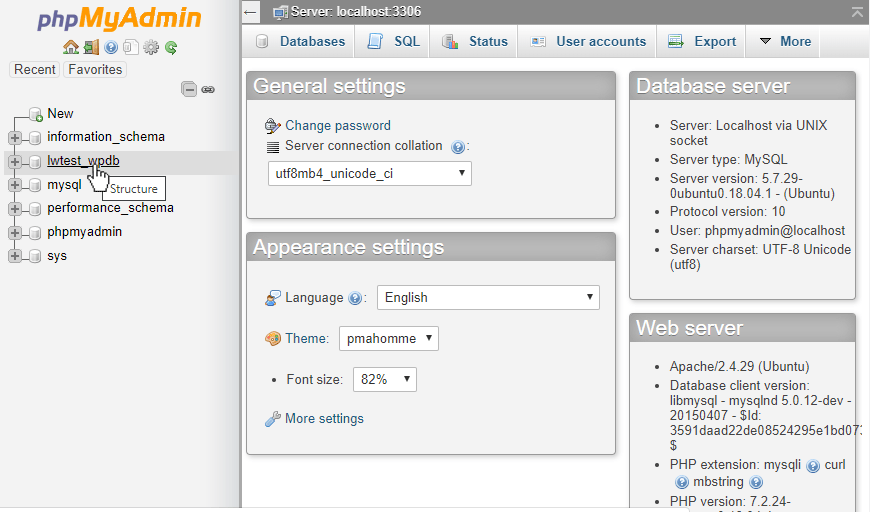This screenshot has height=512, width=870.
Task: Click the green reload navigation panel icon
Action: coord(171,48)
